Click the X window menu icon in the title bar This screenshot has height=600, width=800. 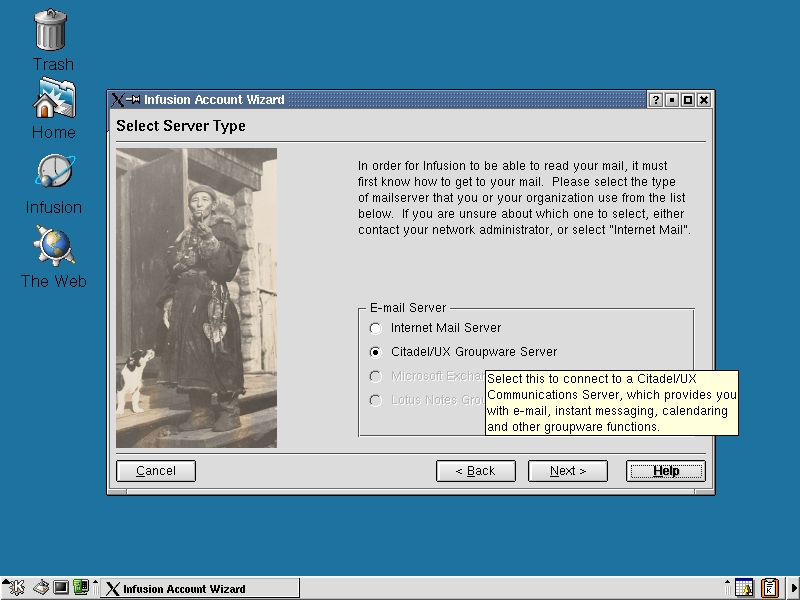point(117,99)
